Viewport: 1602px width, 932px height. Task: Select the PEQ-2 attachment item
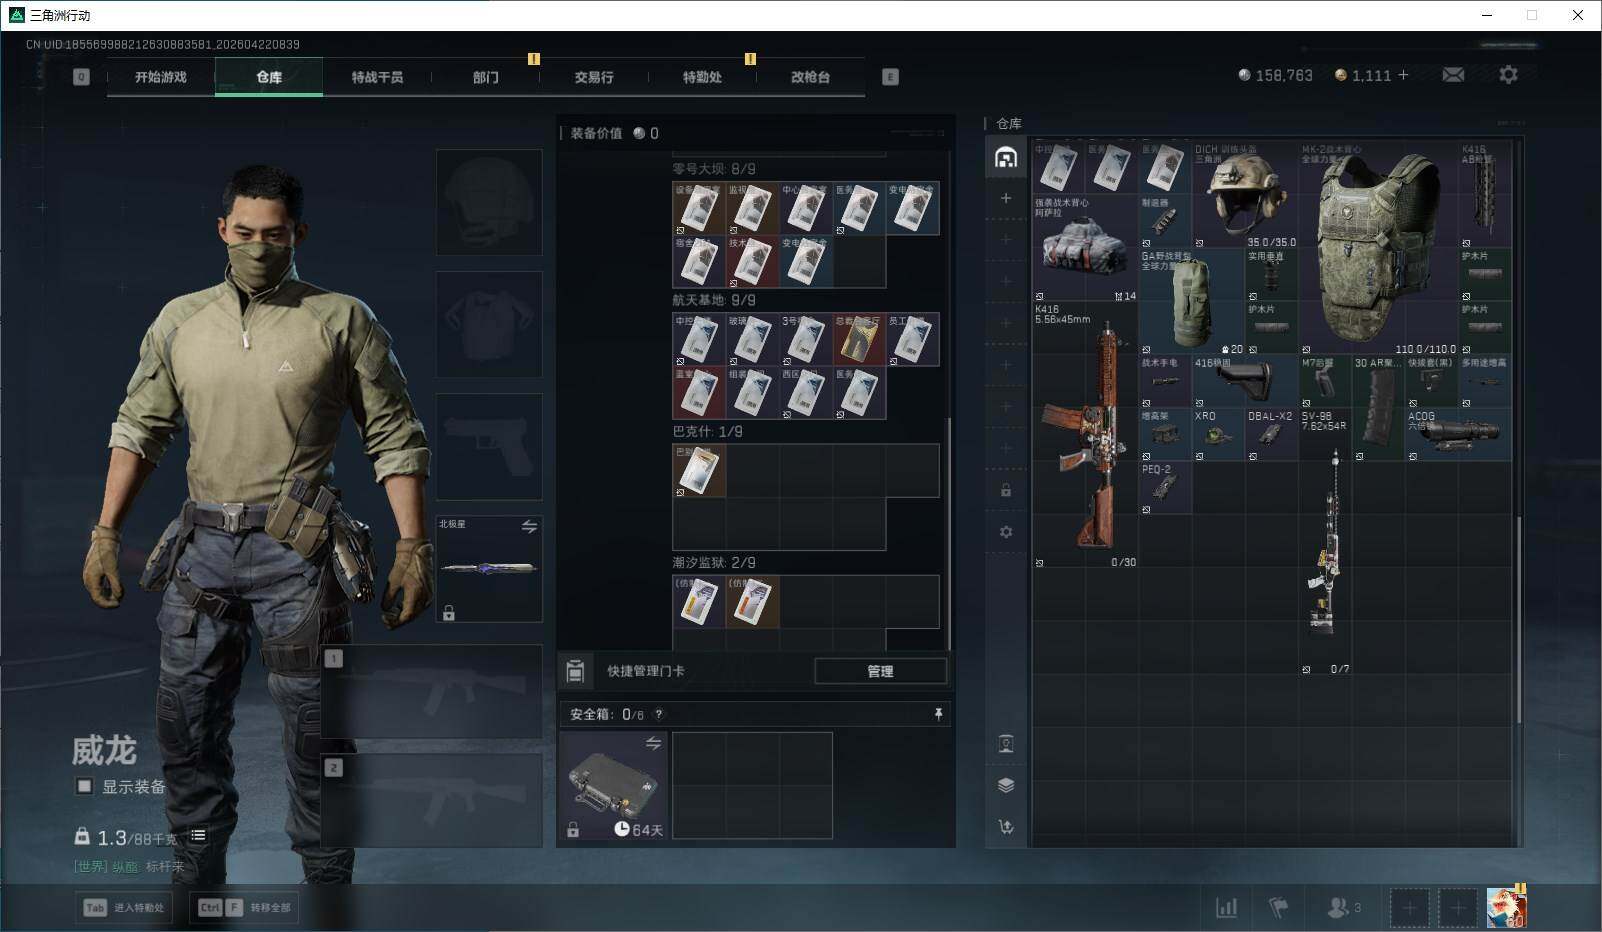tap(1165, 488)
